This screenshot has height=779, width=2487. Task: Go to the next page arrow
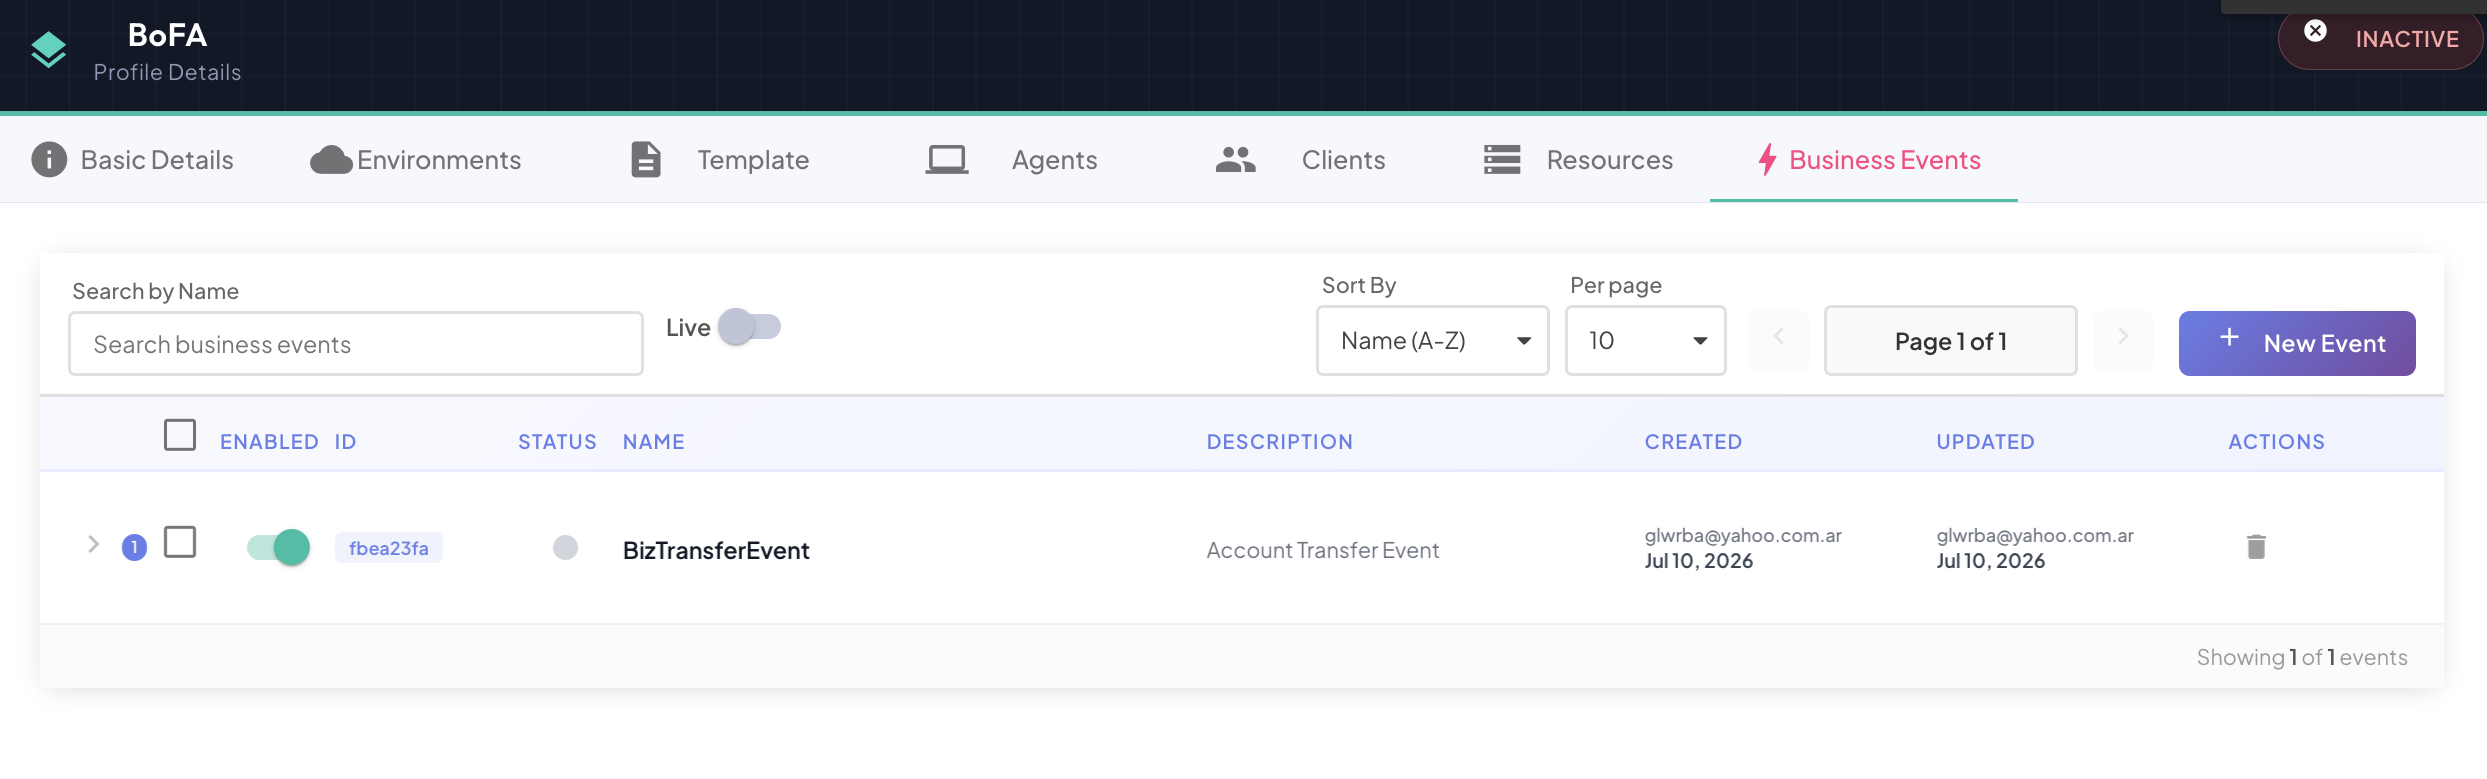pyautogui.click(x=2123, y=340)
